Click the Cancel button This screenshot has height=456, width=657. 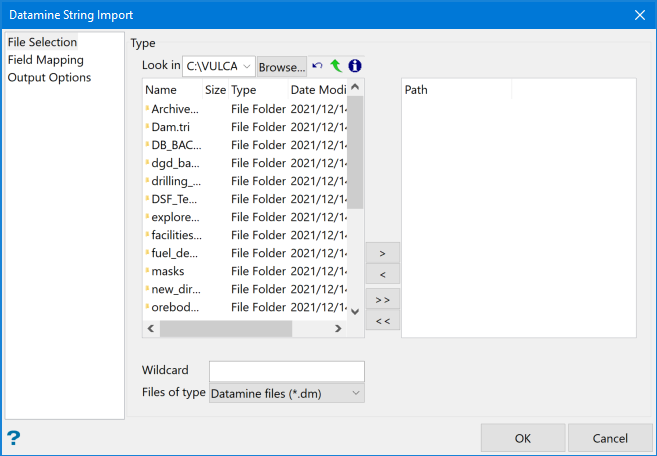tap(610, 438)
